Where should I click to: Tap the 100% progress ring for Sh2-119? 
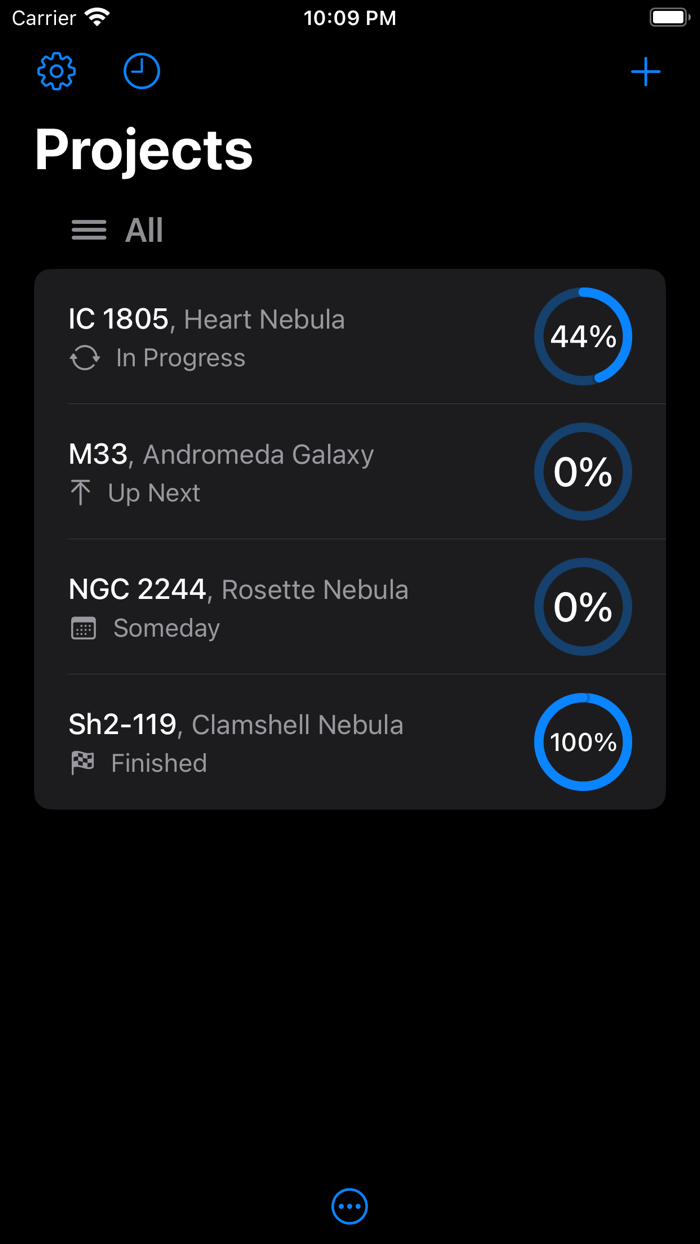click(583, 742)
